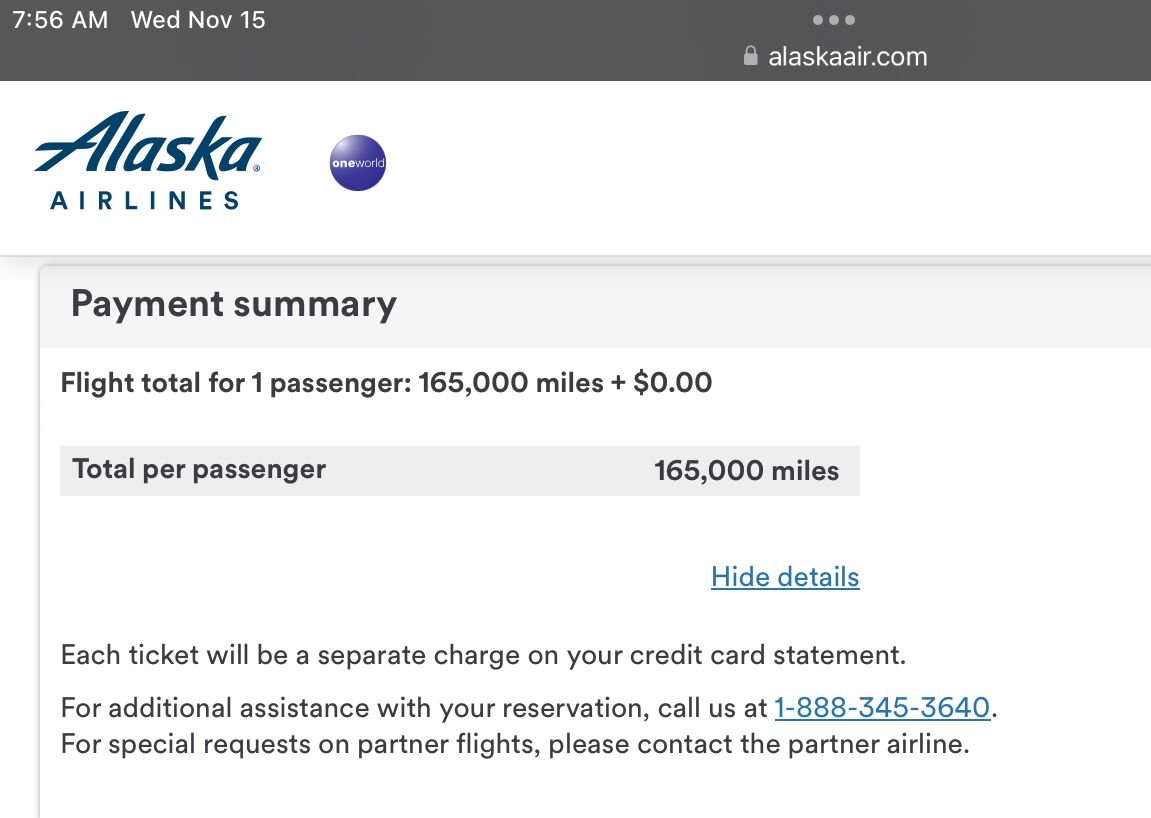Tap the padlock icon beside the URL

tap(751, 56)
